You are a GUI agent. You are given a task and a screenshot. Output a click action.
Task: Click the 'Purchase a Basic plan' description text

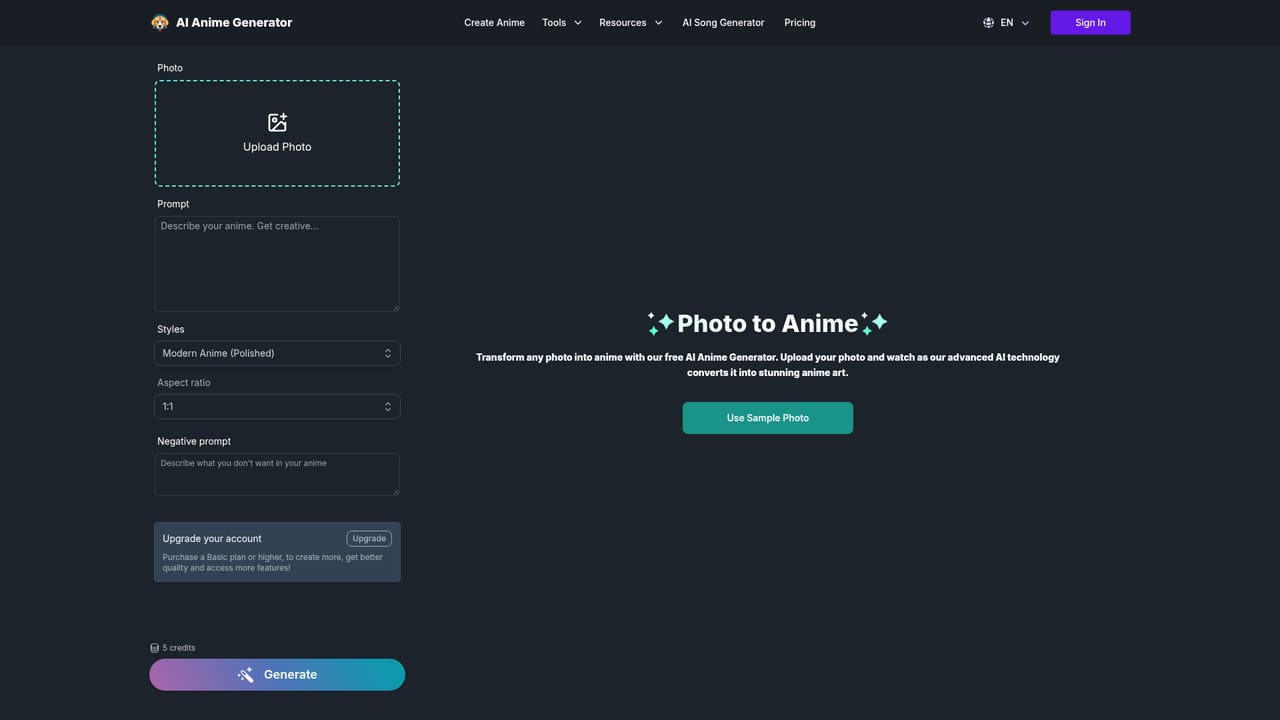(273, 562)
